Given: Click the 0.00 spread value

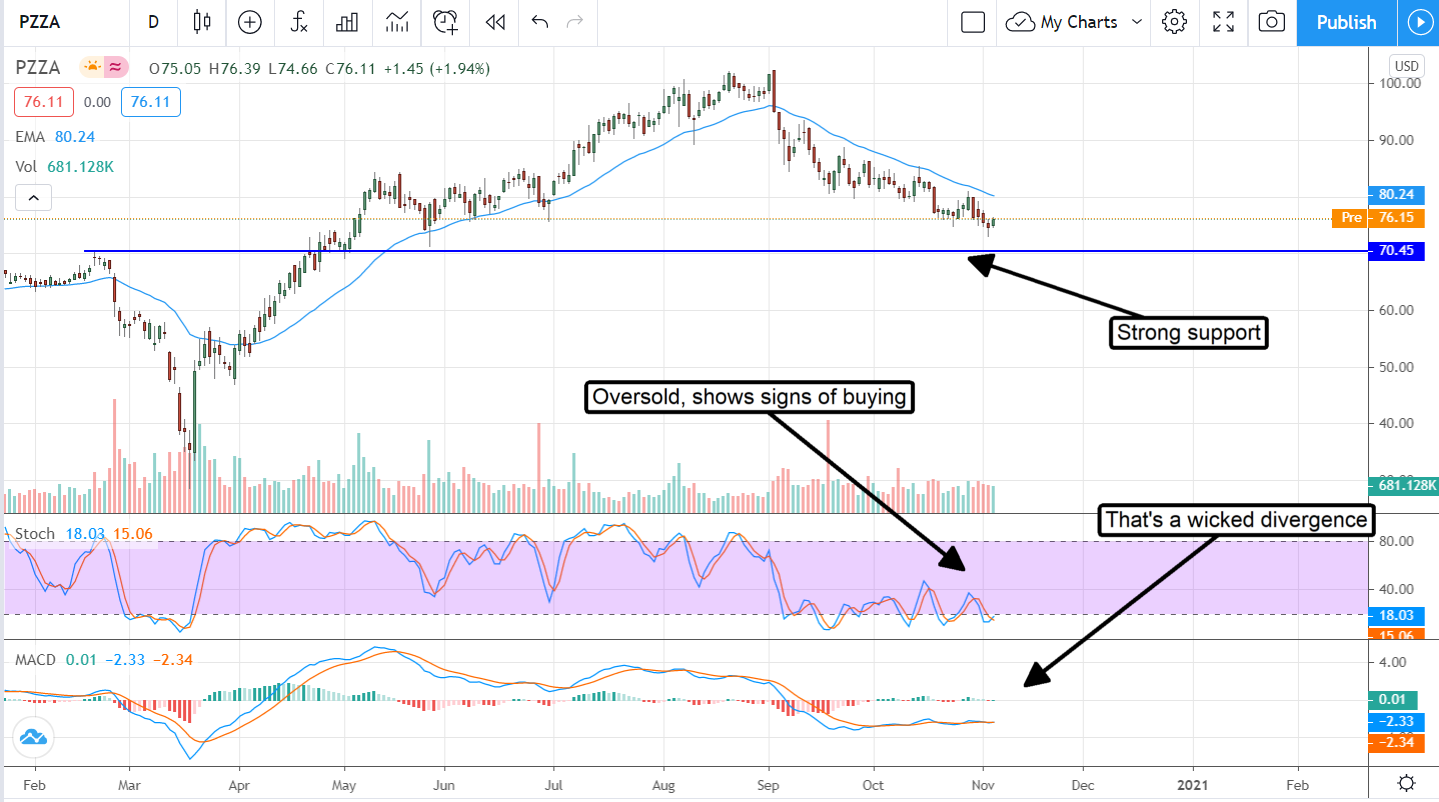Looking at the screenshot, I should click(97, 102).
